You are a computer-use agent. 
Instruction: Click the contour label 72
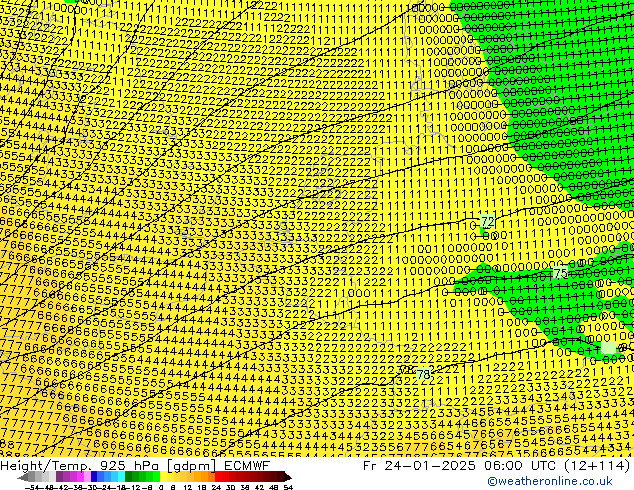(x=487, y=221)
